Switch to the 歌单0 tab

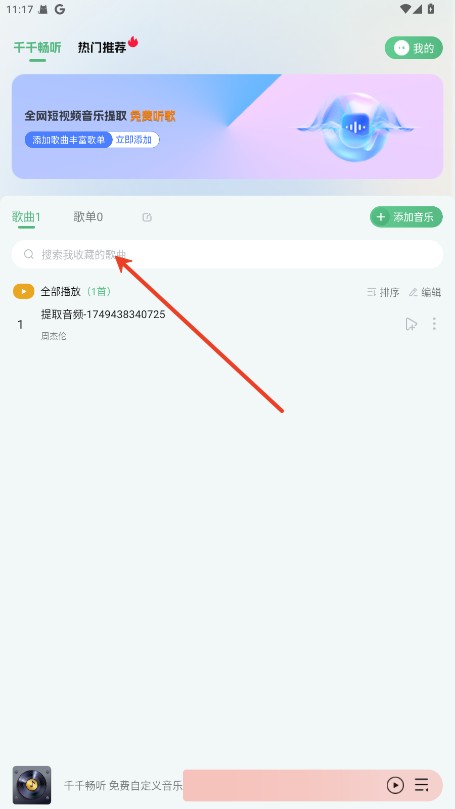(x=88, y=217)
